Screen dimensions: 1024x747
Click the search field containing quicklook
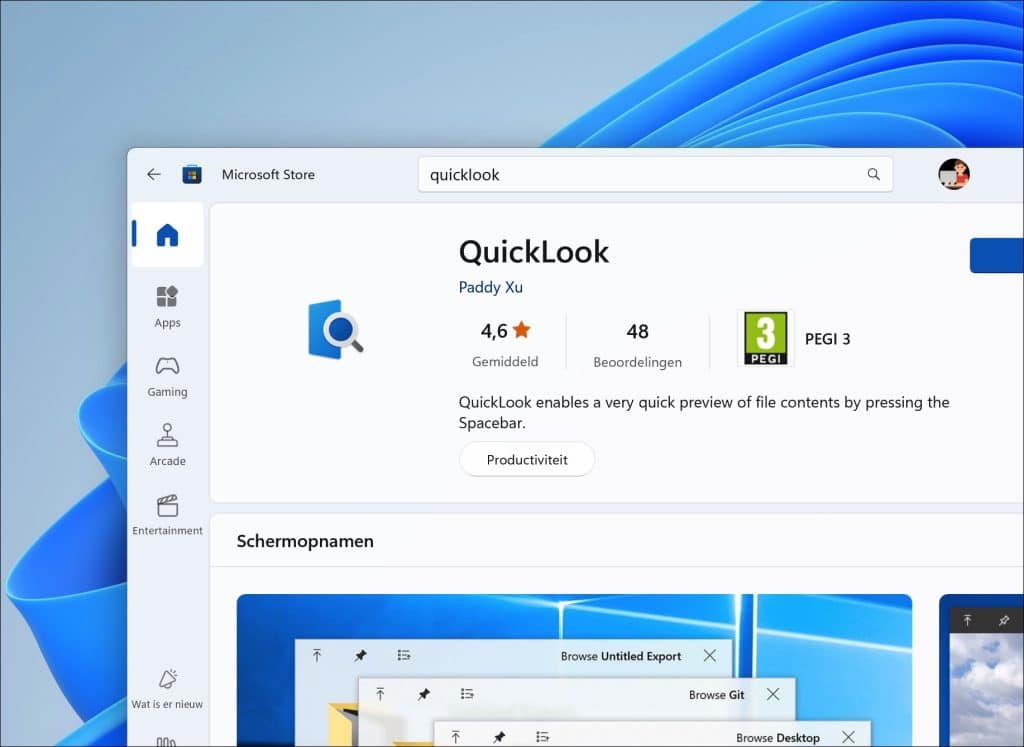click(x=655, y=174)
